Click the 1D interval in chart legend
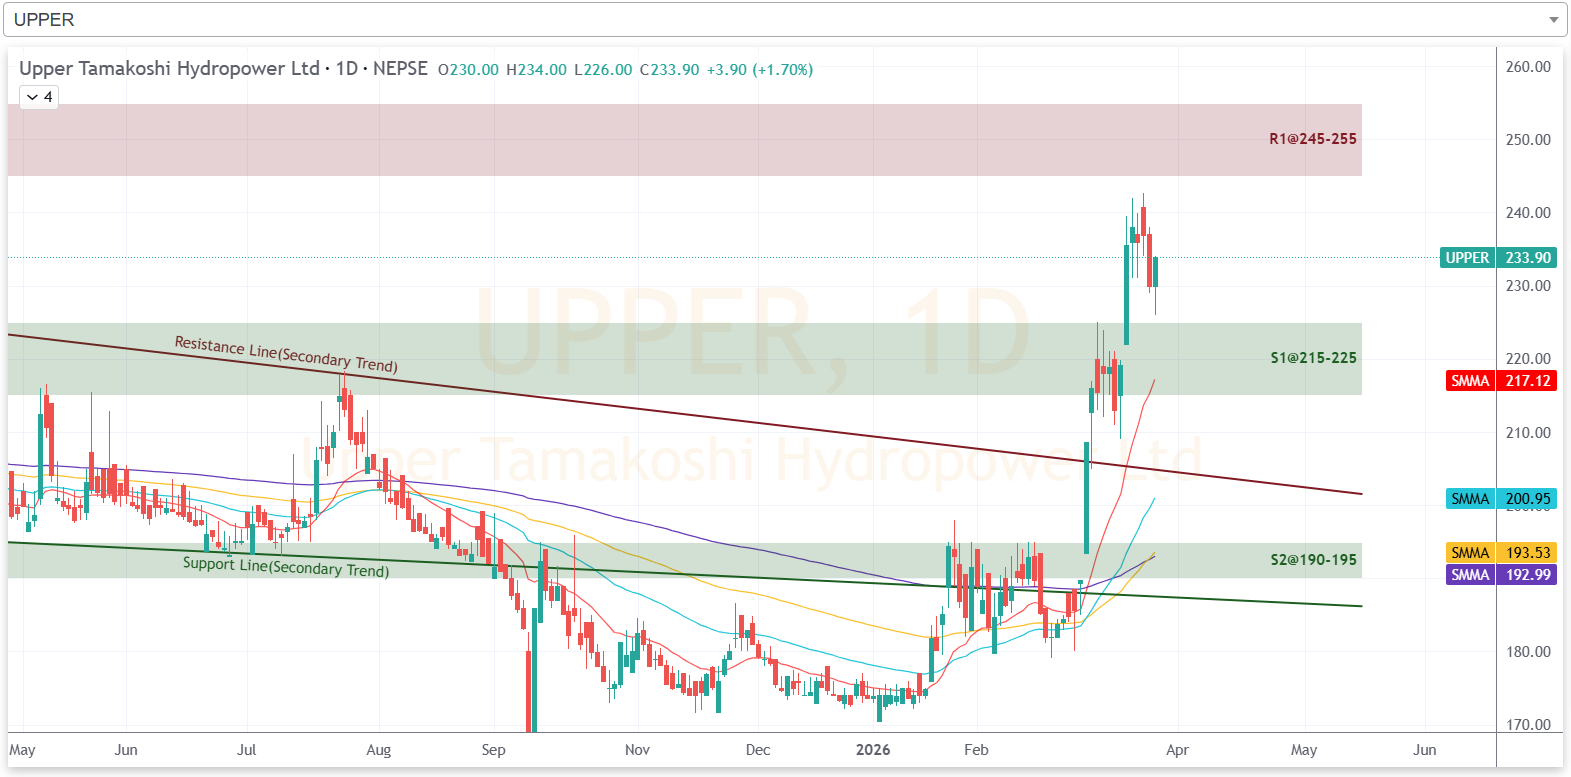The height and width of the screenshot is (777, 1571). 346,69
